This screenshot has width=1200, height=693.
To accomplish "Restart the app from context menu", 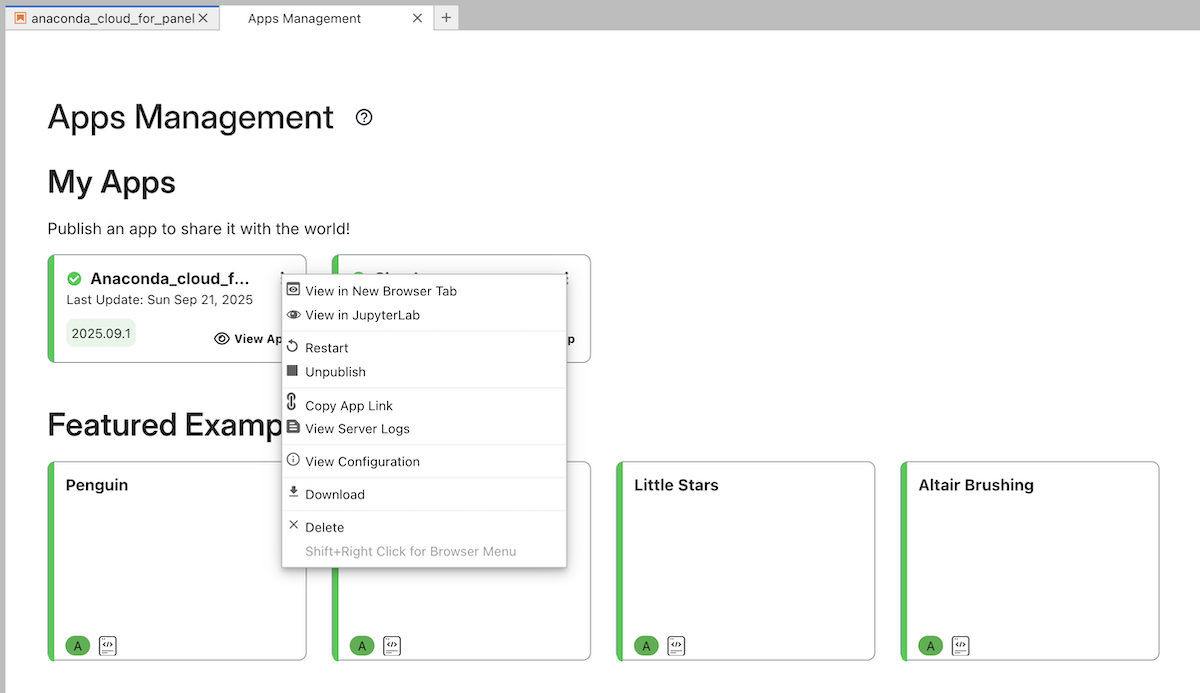I will [326, 348].
